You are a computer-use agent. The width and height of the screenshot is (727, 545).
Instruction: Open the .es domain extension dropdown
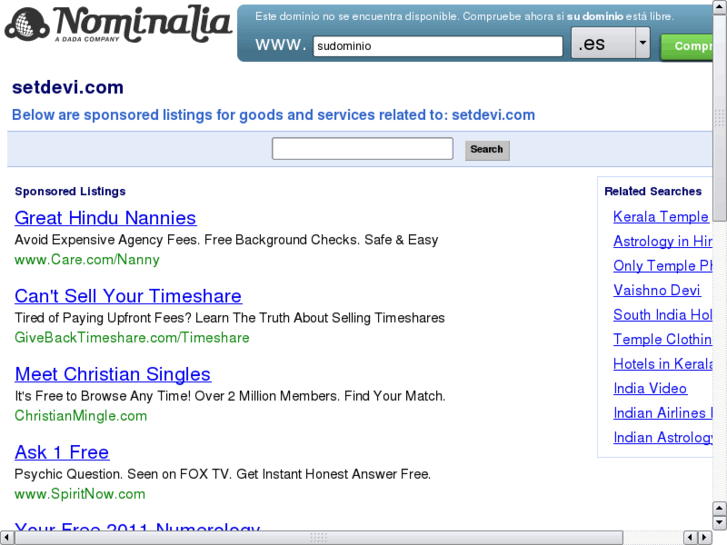point(611,43)
